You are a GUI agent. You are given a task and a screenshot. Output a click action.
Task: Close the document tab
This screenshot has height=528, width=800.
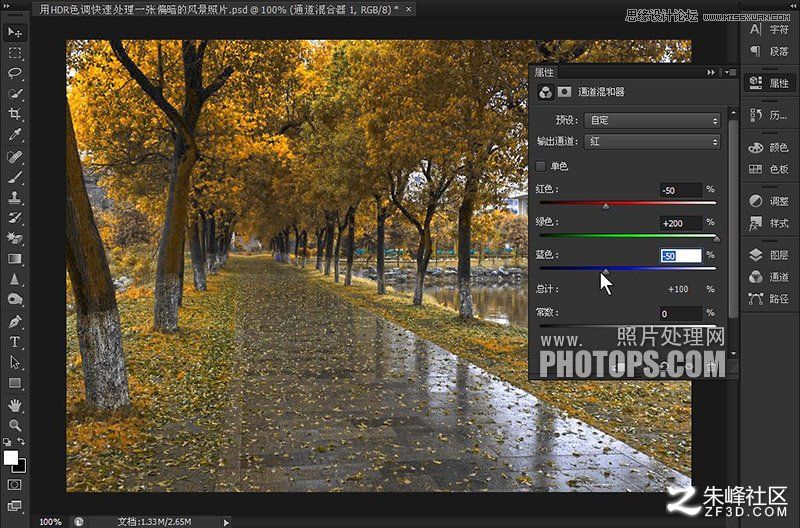pos(408,10)
